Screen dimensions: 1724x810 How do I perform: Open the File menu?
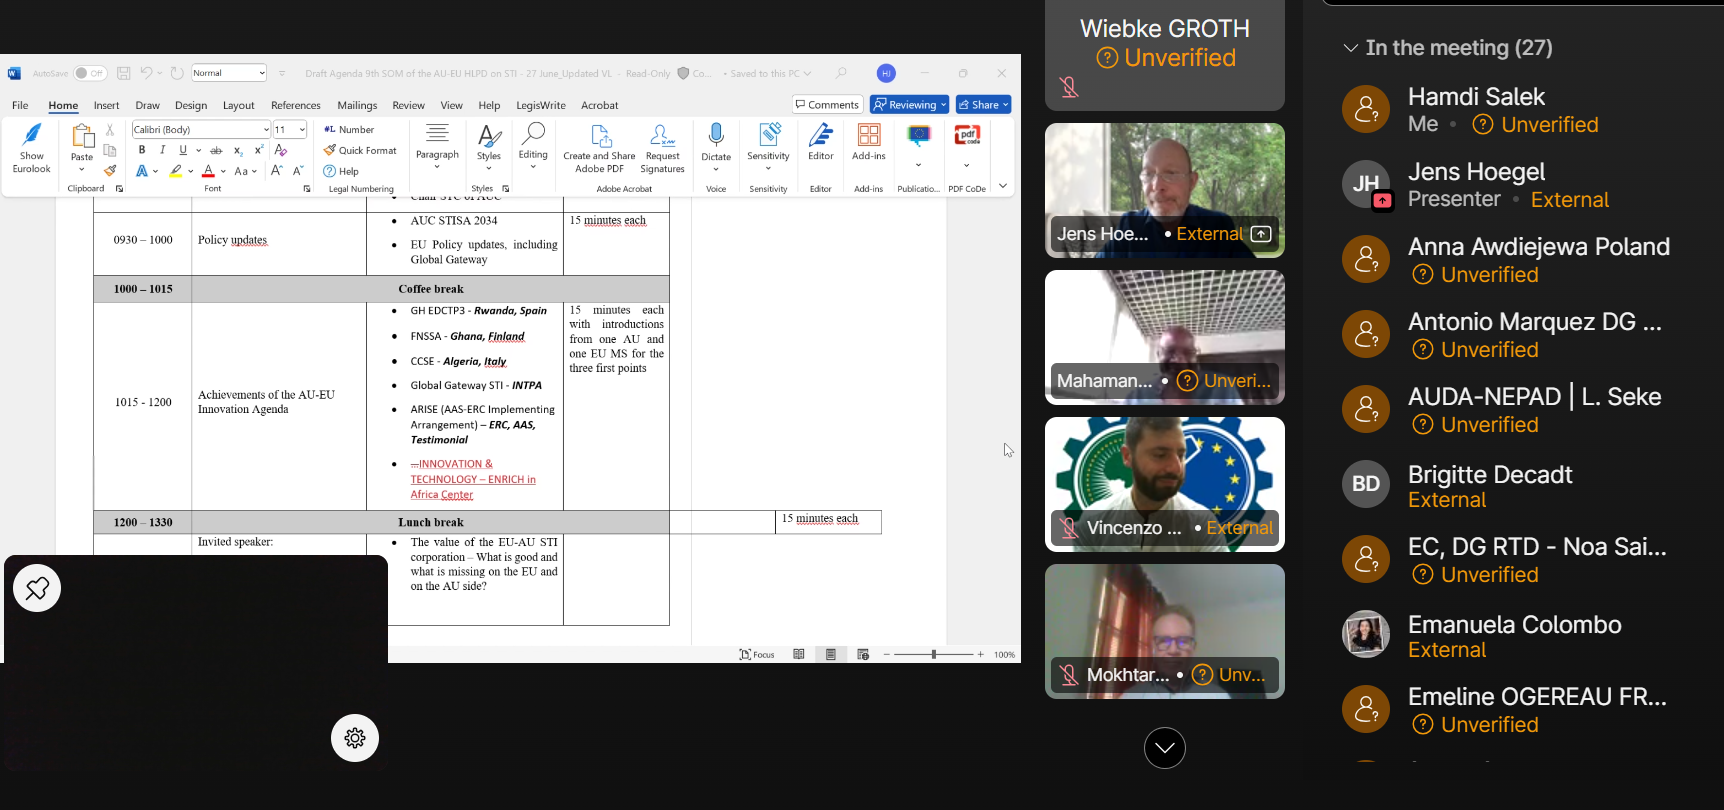pyautogui.click(x=20, y=105)
